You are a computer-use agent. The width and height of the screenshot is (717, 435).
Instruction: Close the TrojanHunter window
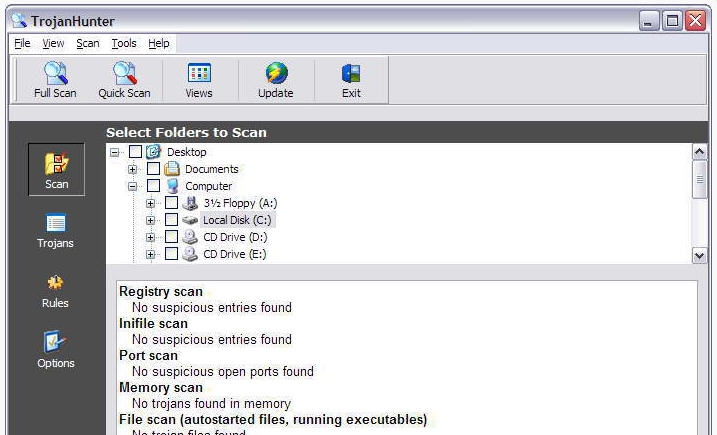[x=696, y=21]
